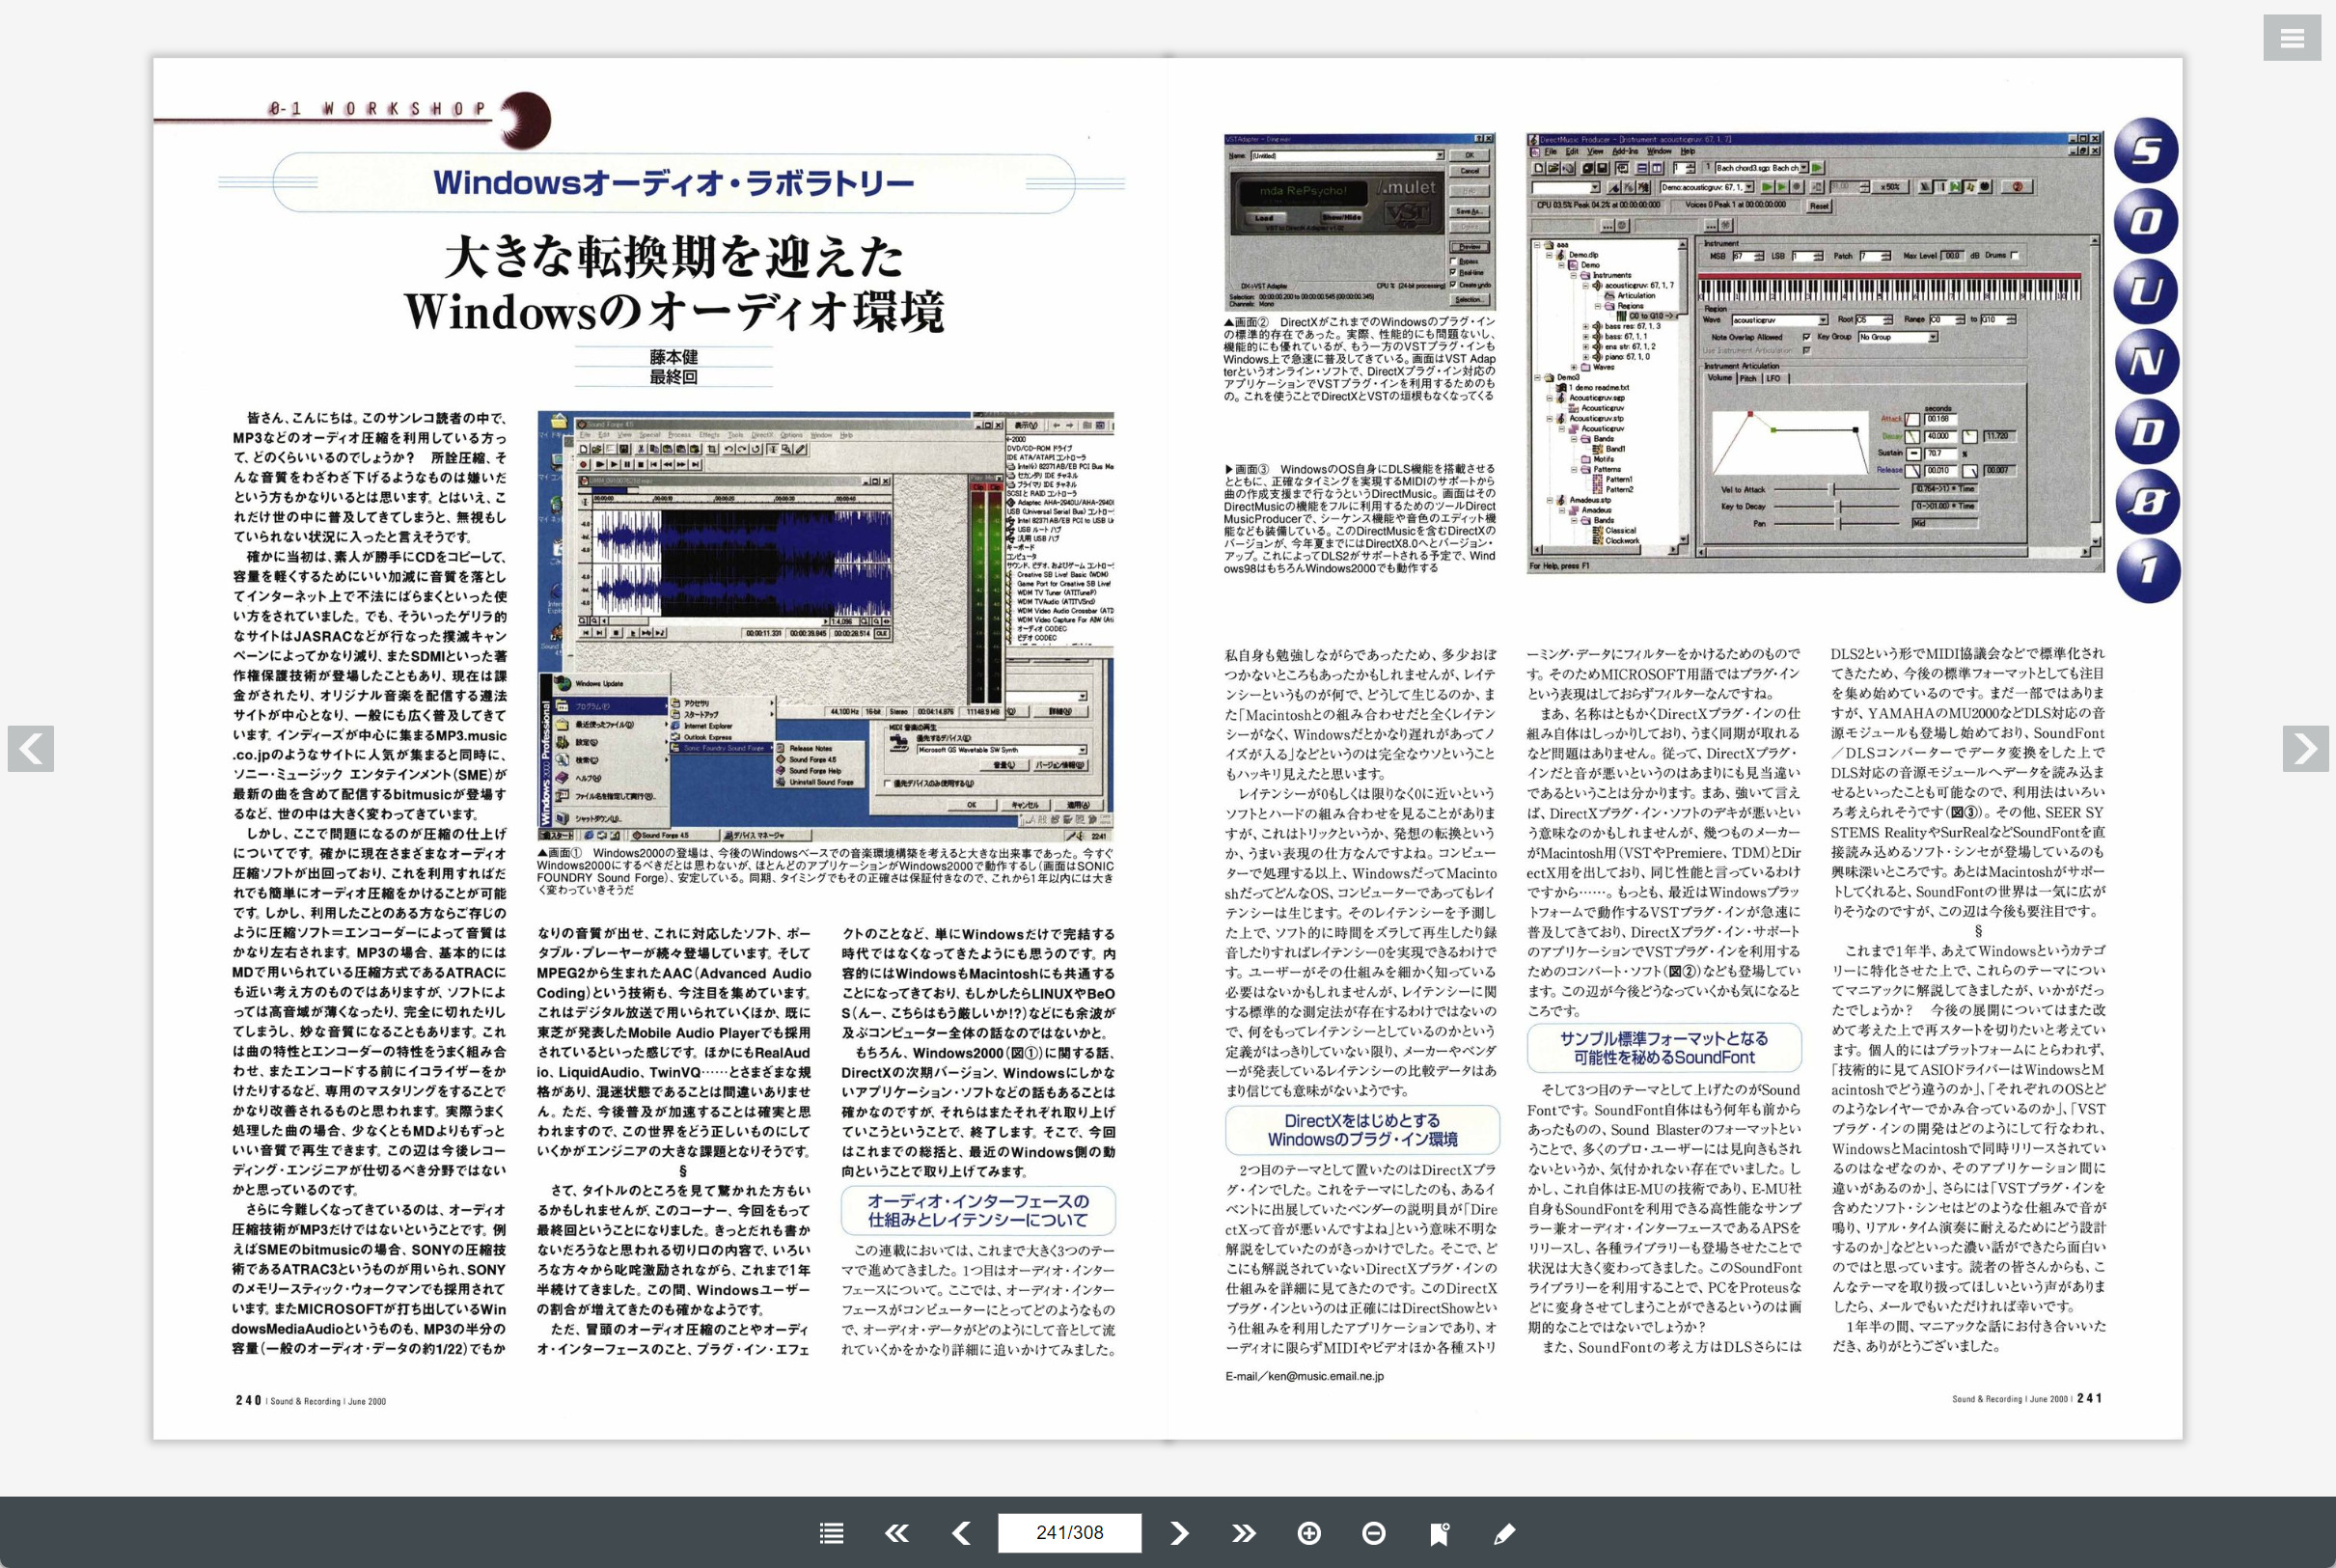Click the heading 'サンプル標準フォーマットとなる可能性を秘めるSoundFont'
This screenshot has height=1568, width=2336.
coord(1664,1048)
